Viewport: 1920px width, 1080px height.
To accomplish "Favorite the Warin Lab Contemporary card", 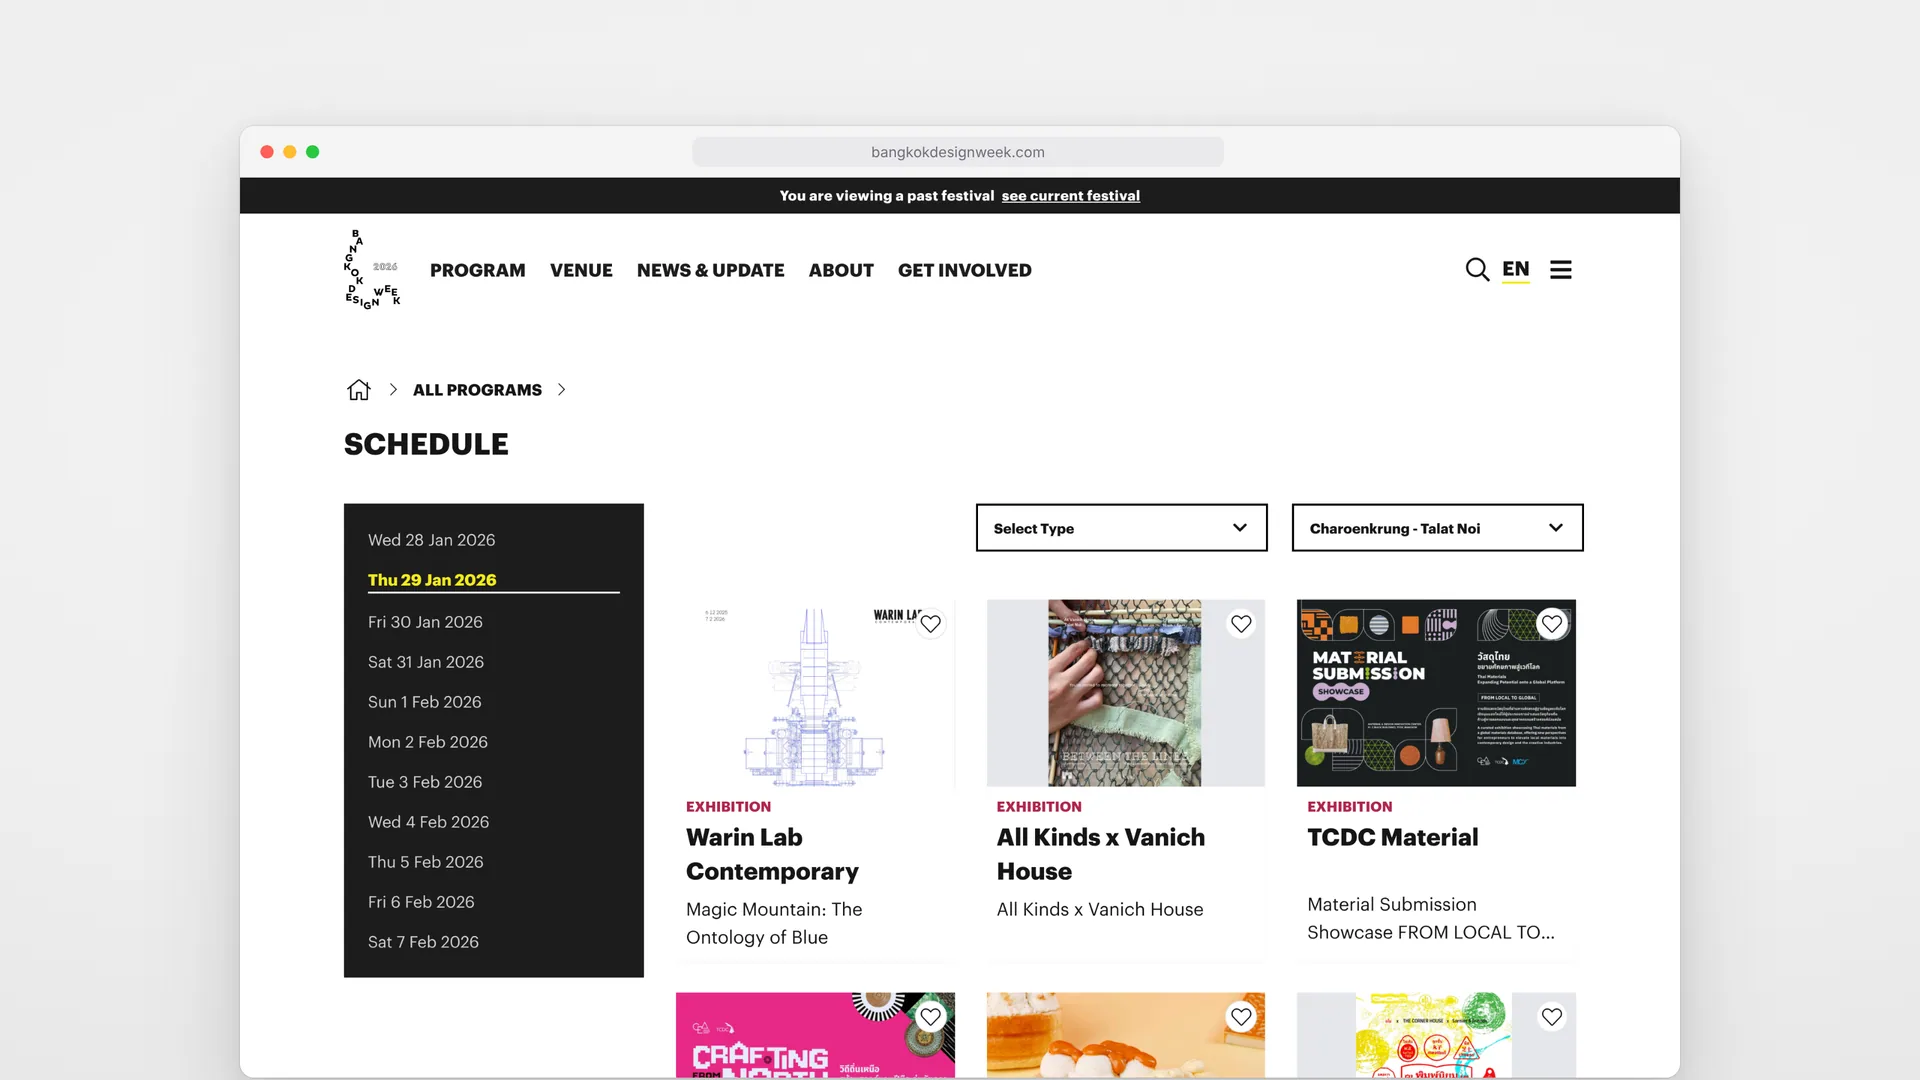I will 931,624.
